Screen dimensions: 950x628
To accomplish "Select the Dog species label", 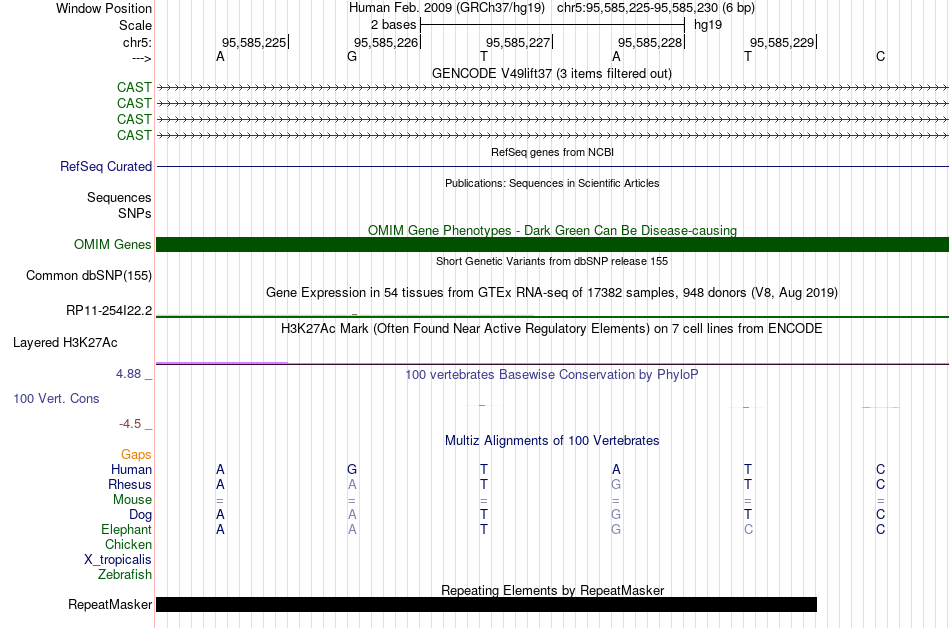I will 140,515.
